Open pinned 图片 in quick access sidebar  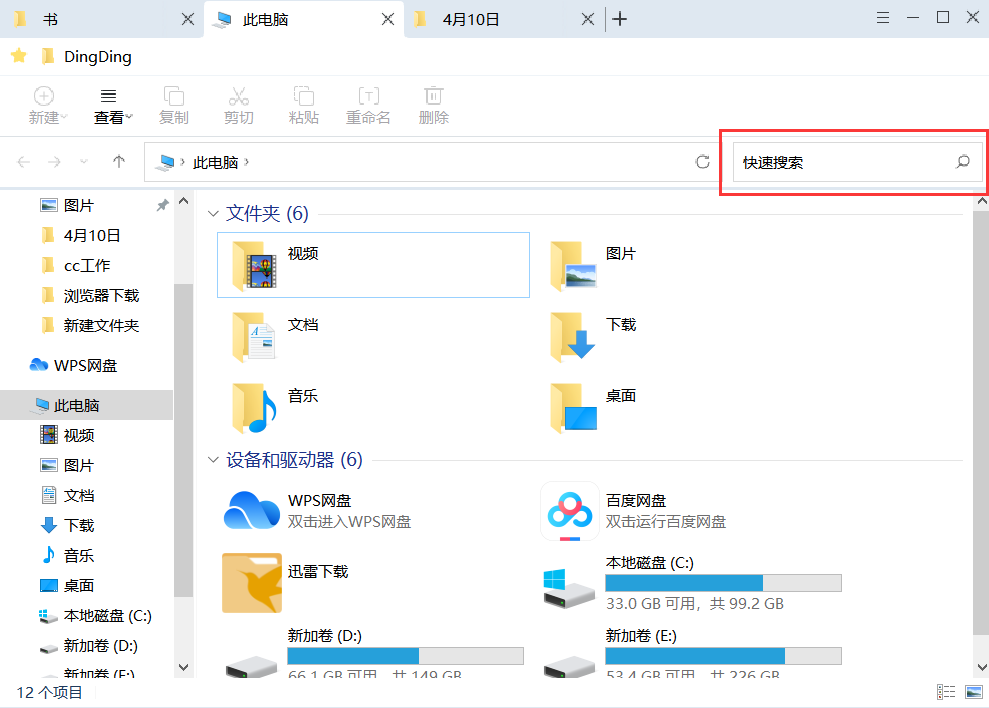tap(67, 205)
